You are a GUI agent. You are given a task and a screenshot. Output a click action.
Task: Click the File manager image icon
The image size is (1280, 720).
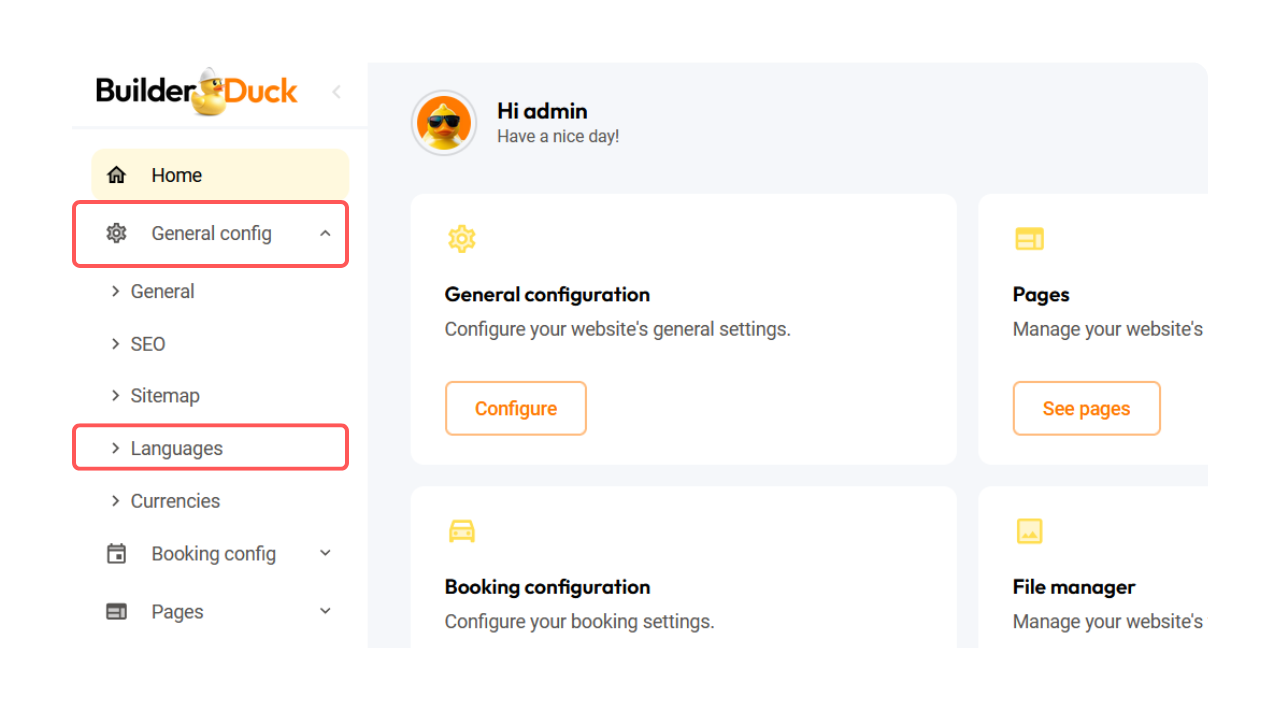tap(1029, 531)
